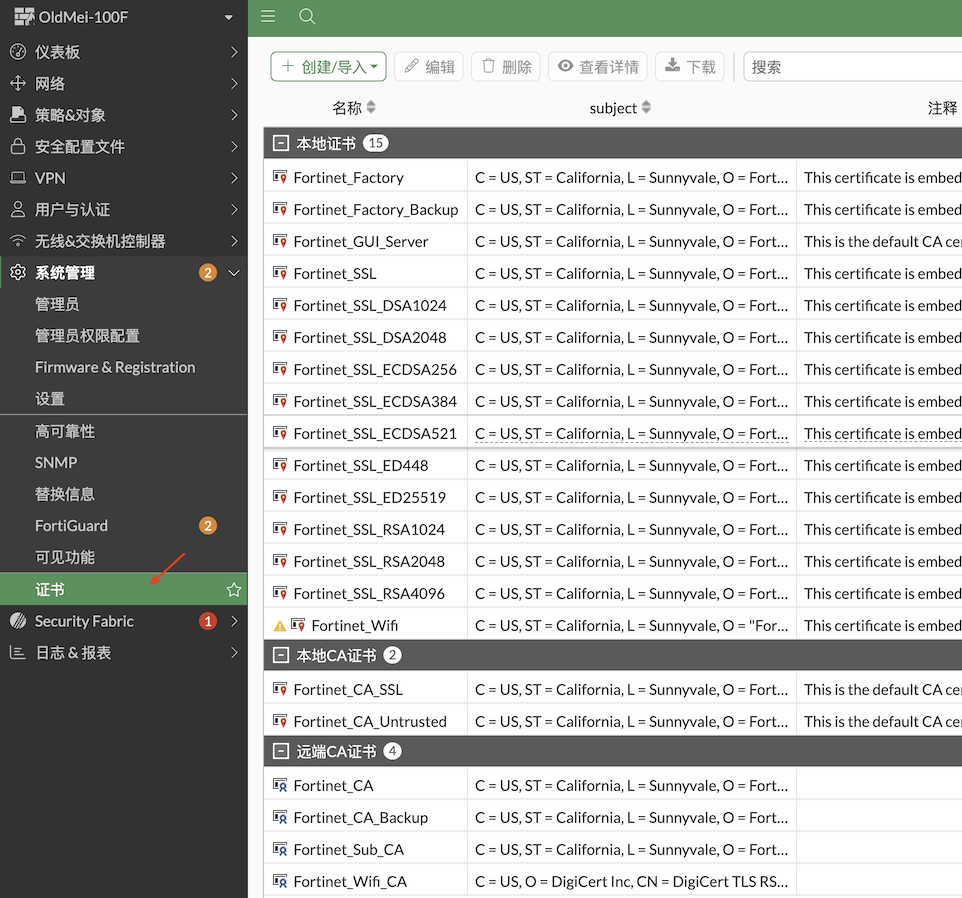Collapse the 系统管理 menu chevron
Image resolution: width=962 pixels, height=898 pixels.
tap(234, 272)
